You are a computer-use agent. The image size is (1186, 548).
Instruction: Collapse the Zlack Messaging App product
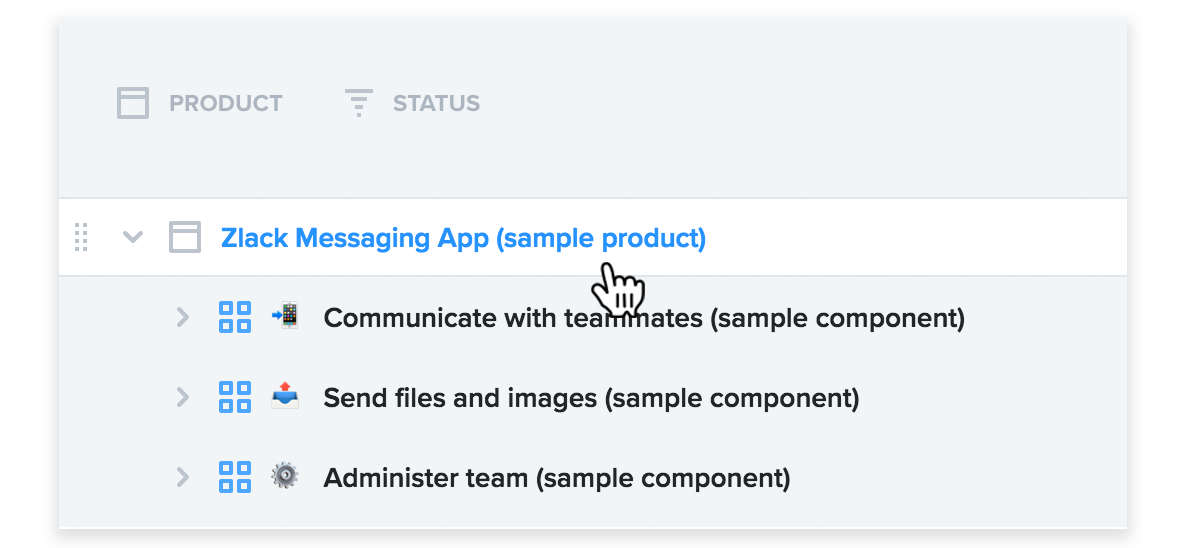click(x=133, y=237)
